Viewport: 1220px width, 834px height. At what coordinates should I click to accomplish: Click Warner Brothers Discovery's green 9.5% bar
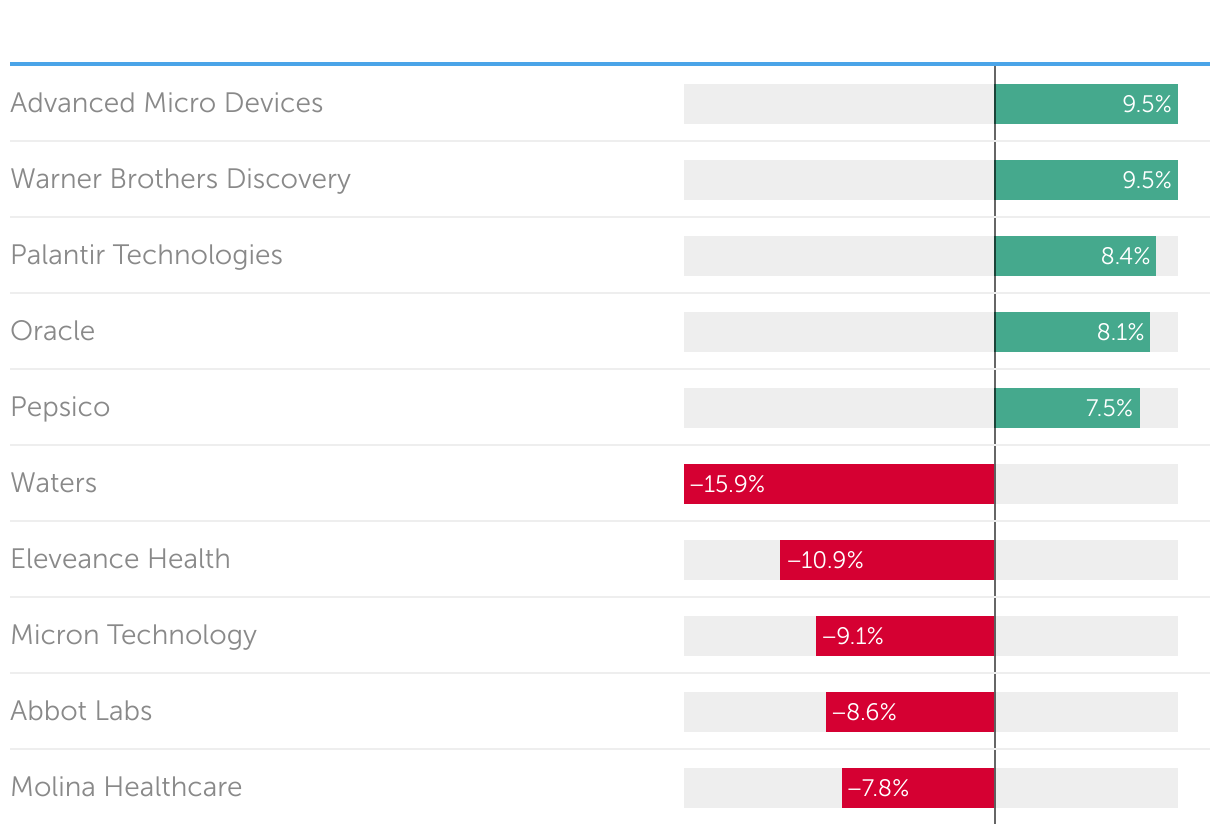point(1086,180)
